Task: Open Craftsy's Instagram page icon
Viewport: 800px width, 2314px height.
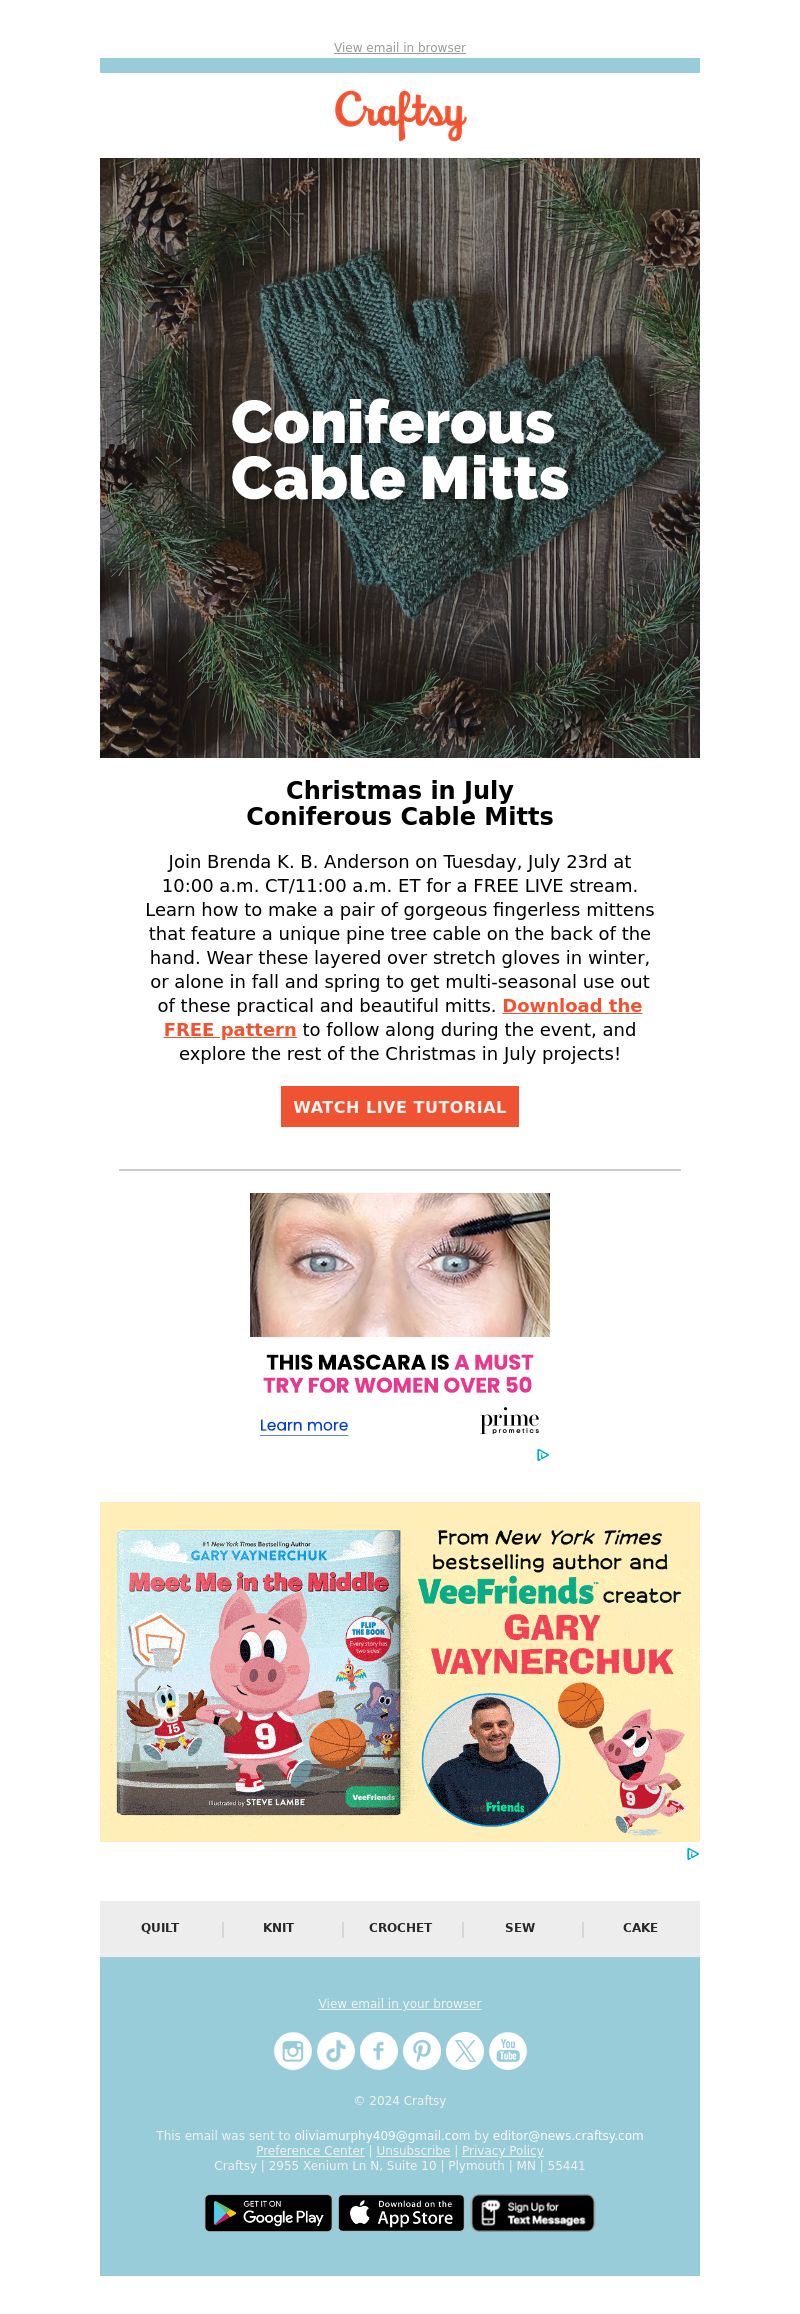Action: coord(293,2051)
